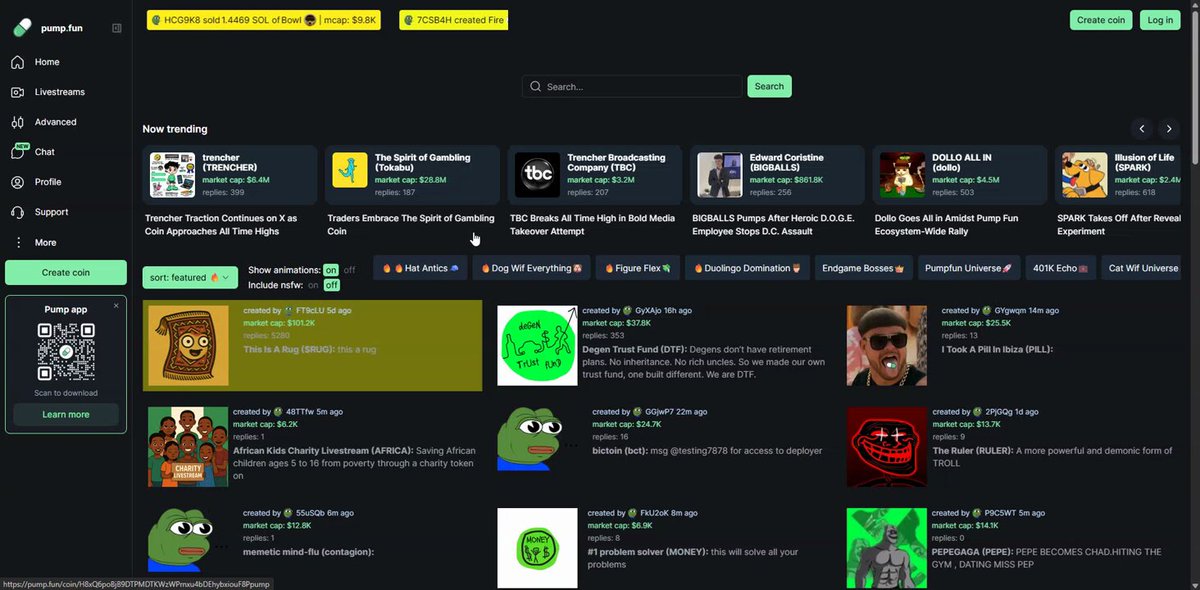The width and height of the screenshot is (1200, 590).
Task: Turn Show animations off
Action: (350, 270)
